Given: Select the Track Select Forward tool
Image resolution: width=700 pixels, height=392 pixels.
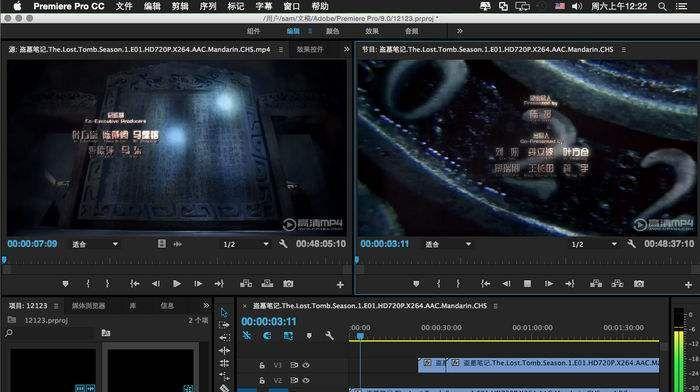Looking at the screenshot, I should coord(224,325).
